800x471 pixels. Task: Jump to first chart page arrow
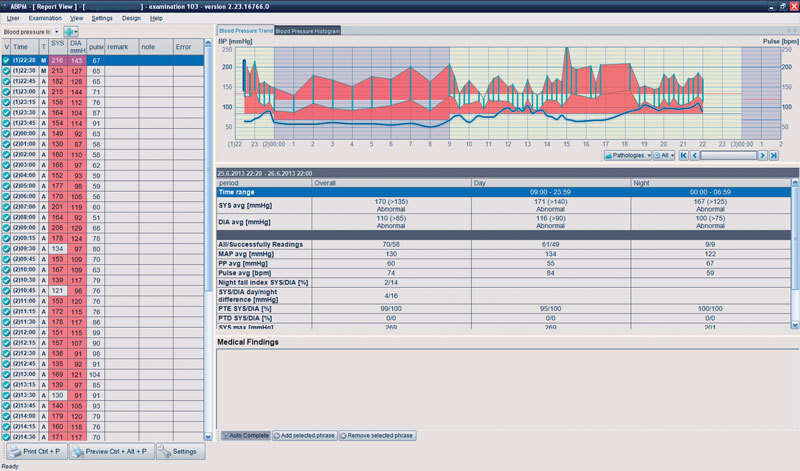tap(684, 156)
